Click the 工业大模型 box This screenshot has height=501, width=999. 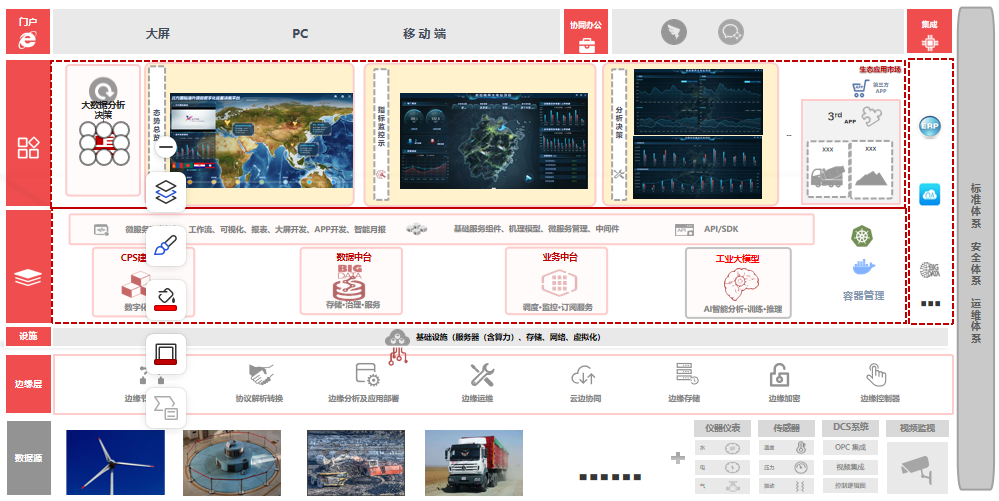point(738,283)
